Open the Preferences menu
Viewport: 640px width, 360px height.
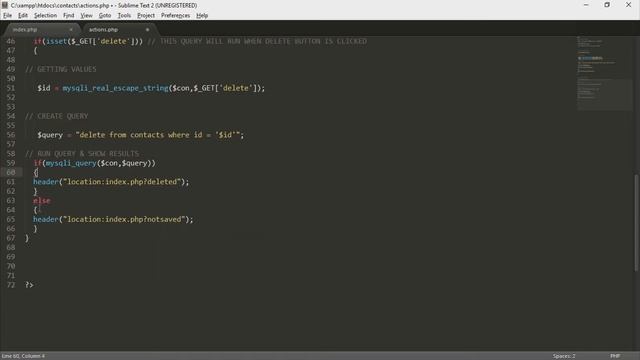(175, 16)
